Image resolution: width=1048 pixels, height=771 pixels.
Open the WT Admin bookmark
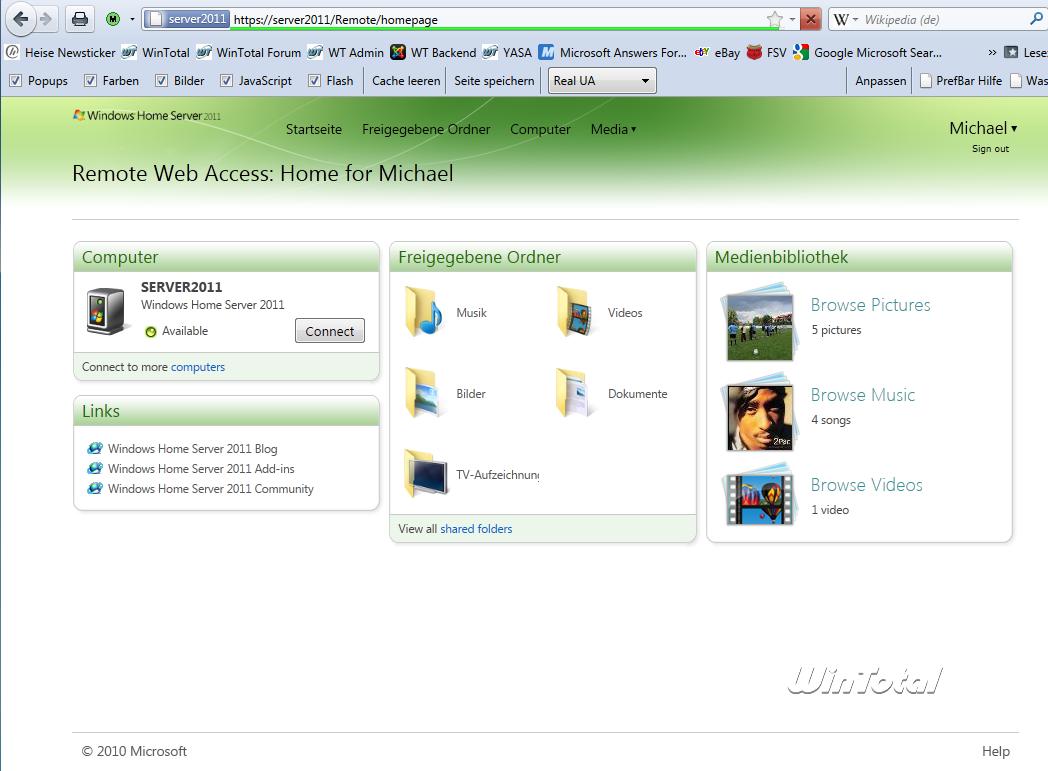[346, 52]
